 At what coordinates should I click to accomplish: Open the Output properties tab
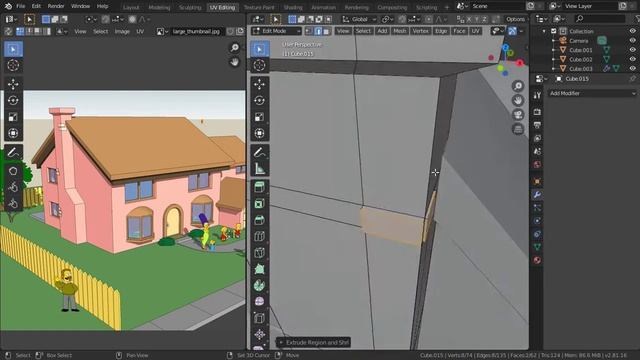pos(537,125)
